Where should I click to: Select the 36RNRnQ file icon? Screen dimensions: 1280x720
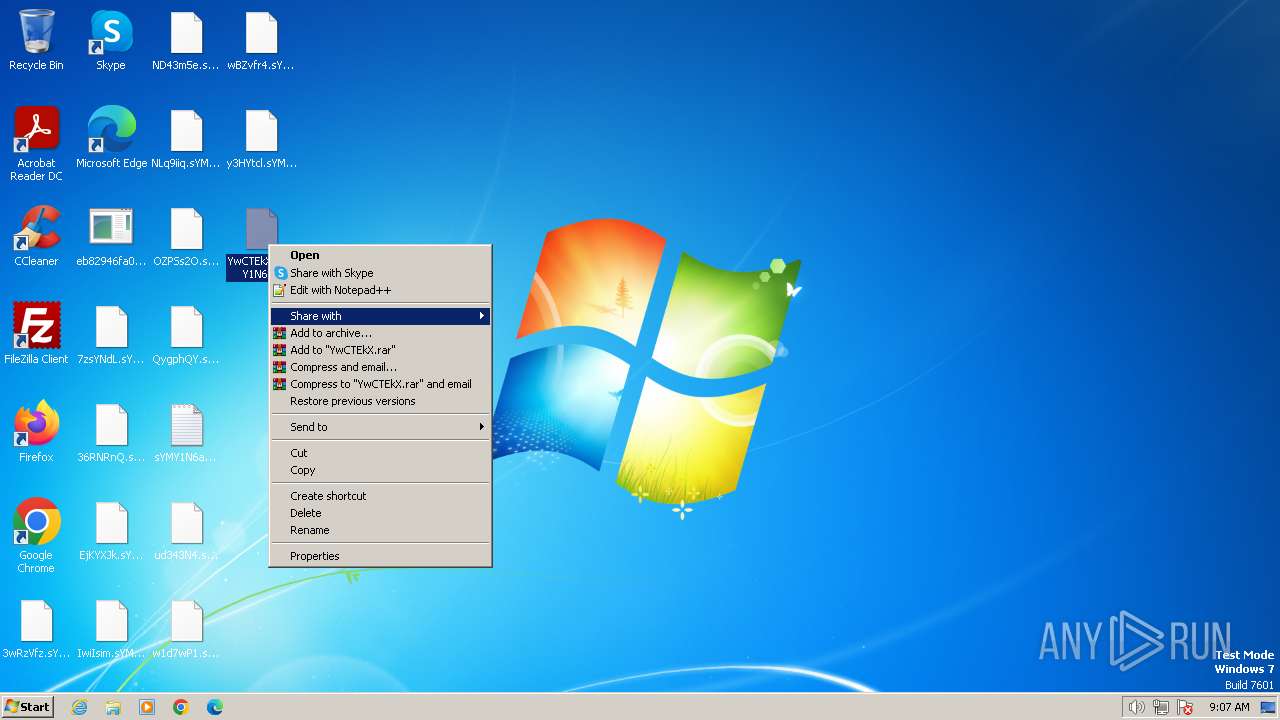(111, 433)
